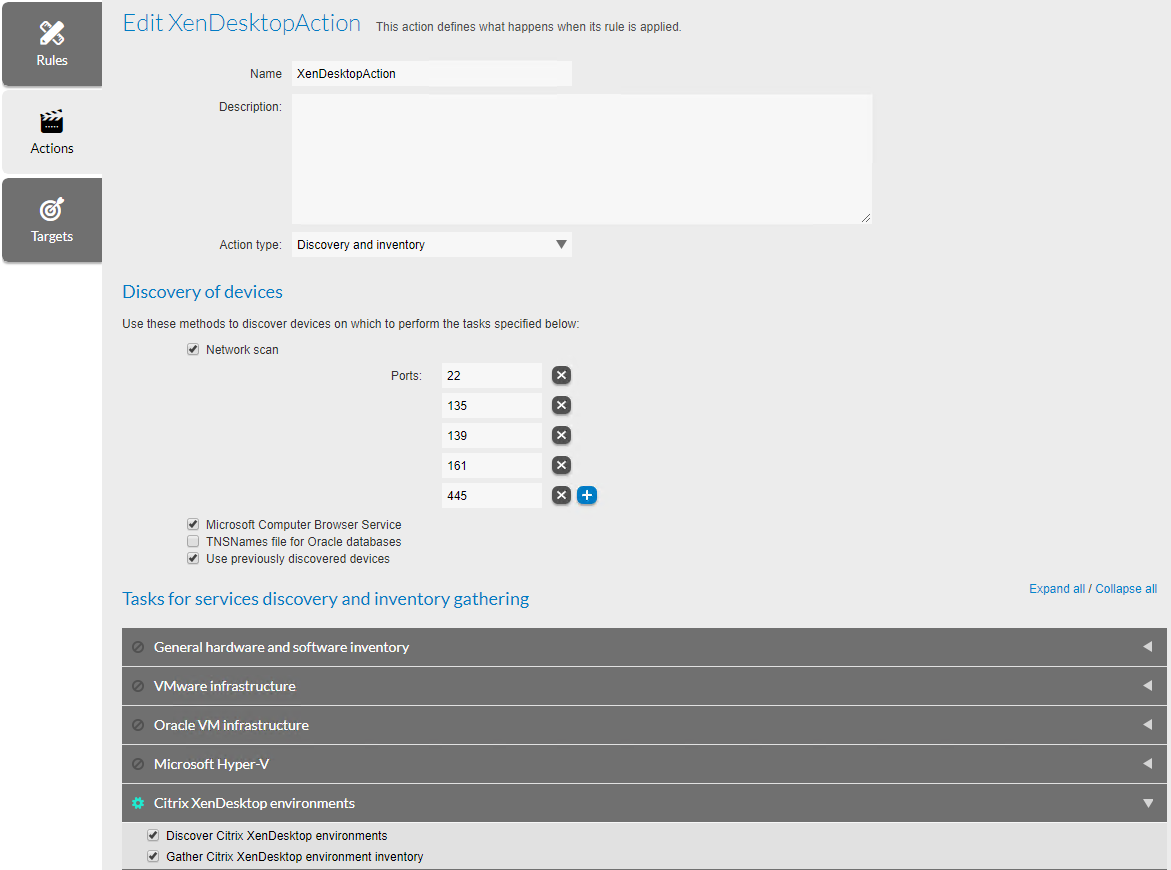This screenshot has height=870, width=1171.
Task: Click the disabled icon on VMware infrastructure header
Action: tap(137, 686)
